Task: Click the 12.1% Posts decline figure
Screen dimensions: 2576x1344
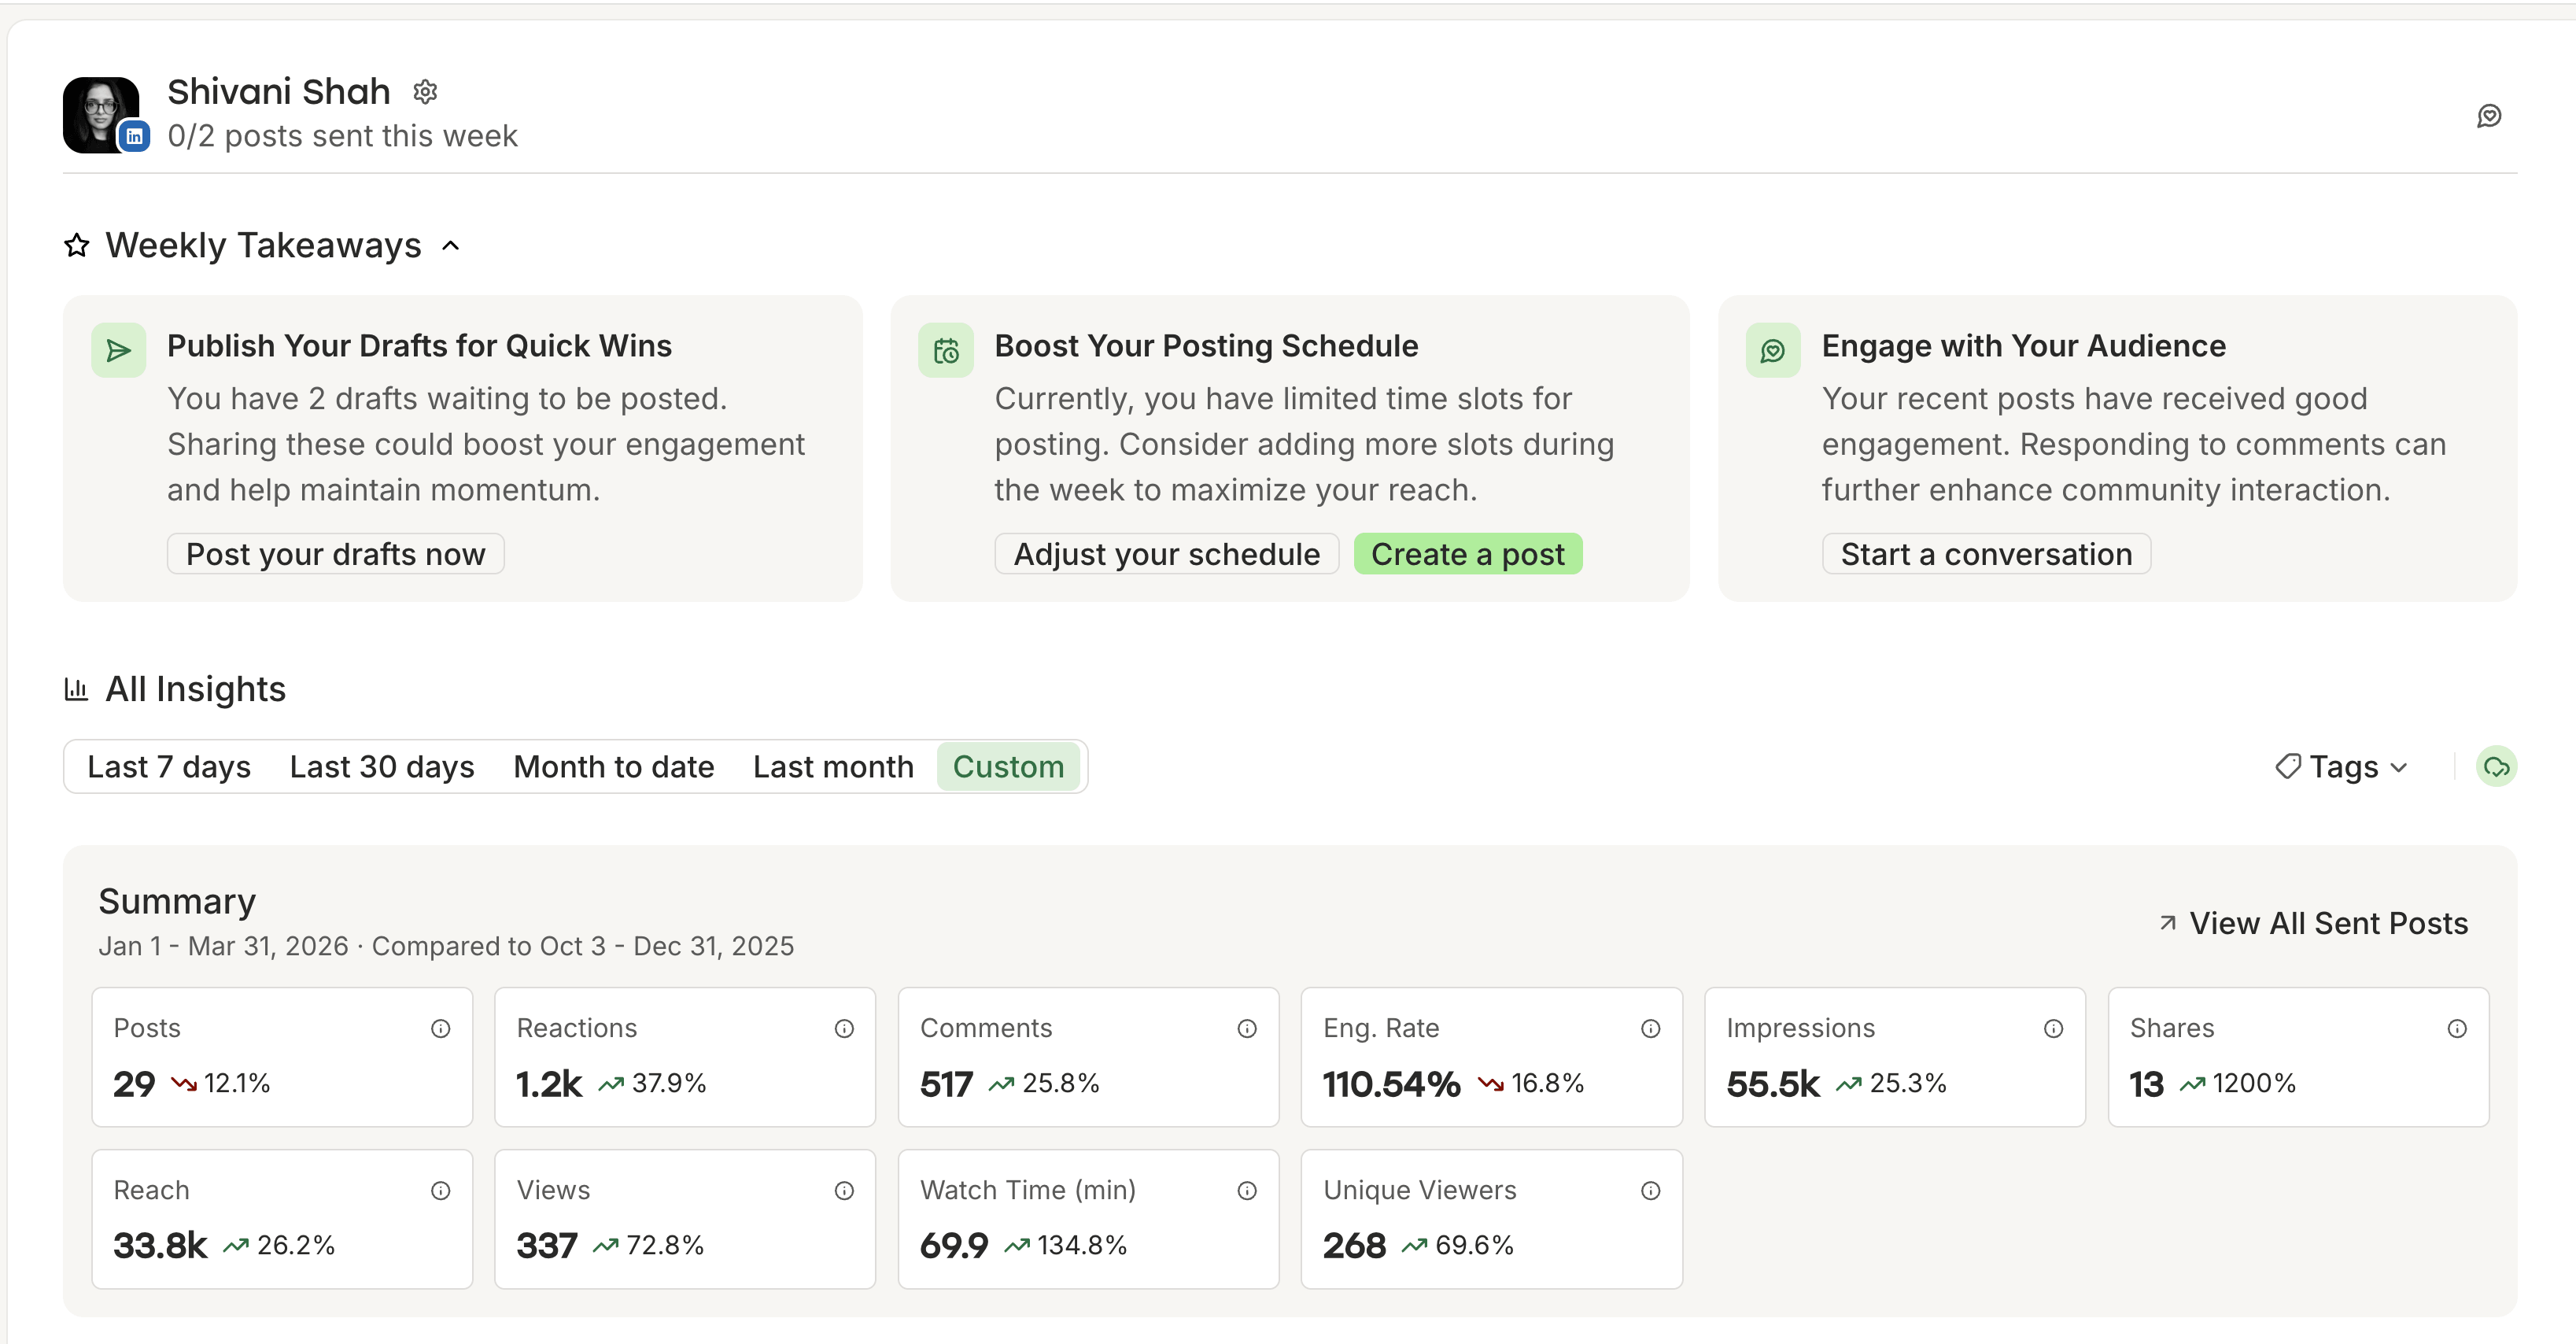Action: click(237, 1083)
